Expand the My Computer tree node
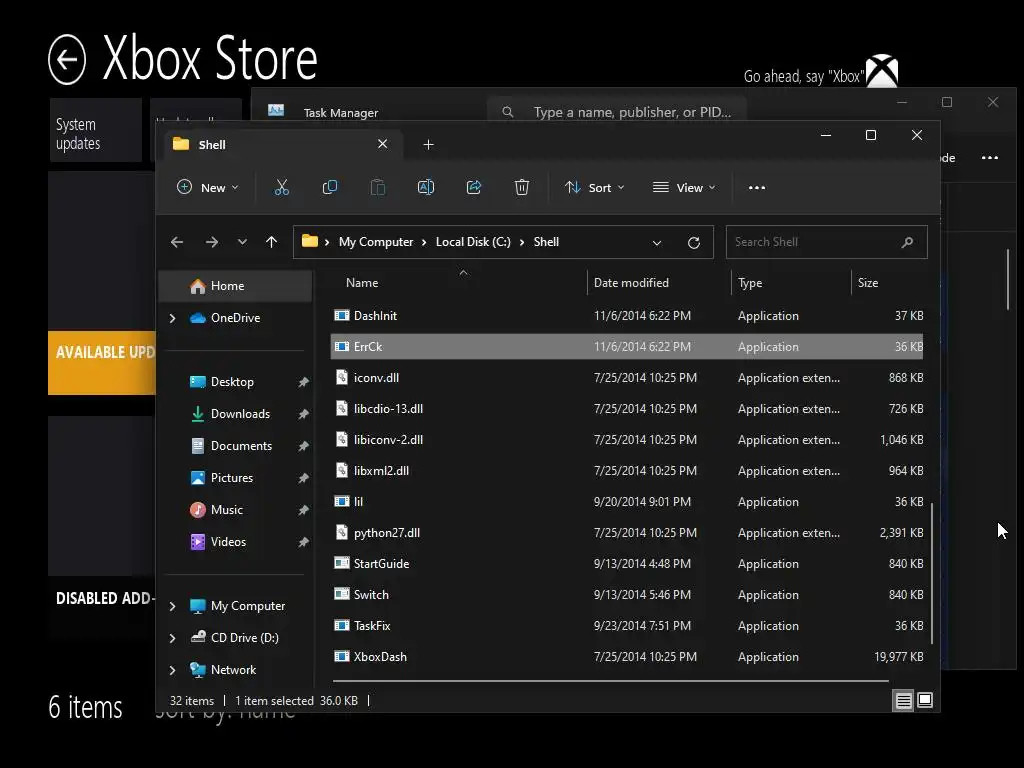 pyautogui.click(x=172, y=606)
